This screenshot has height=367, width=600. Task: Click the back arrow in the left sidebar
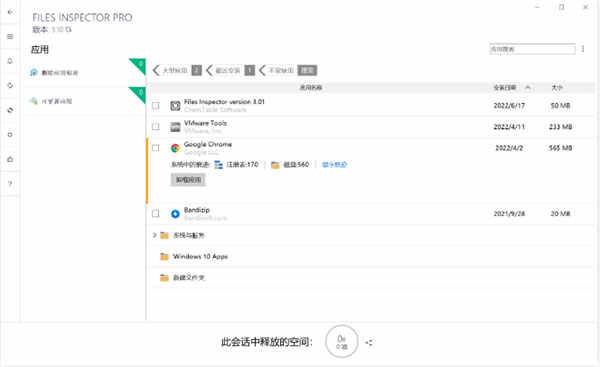10,12
